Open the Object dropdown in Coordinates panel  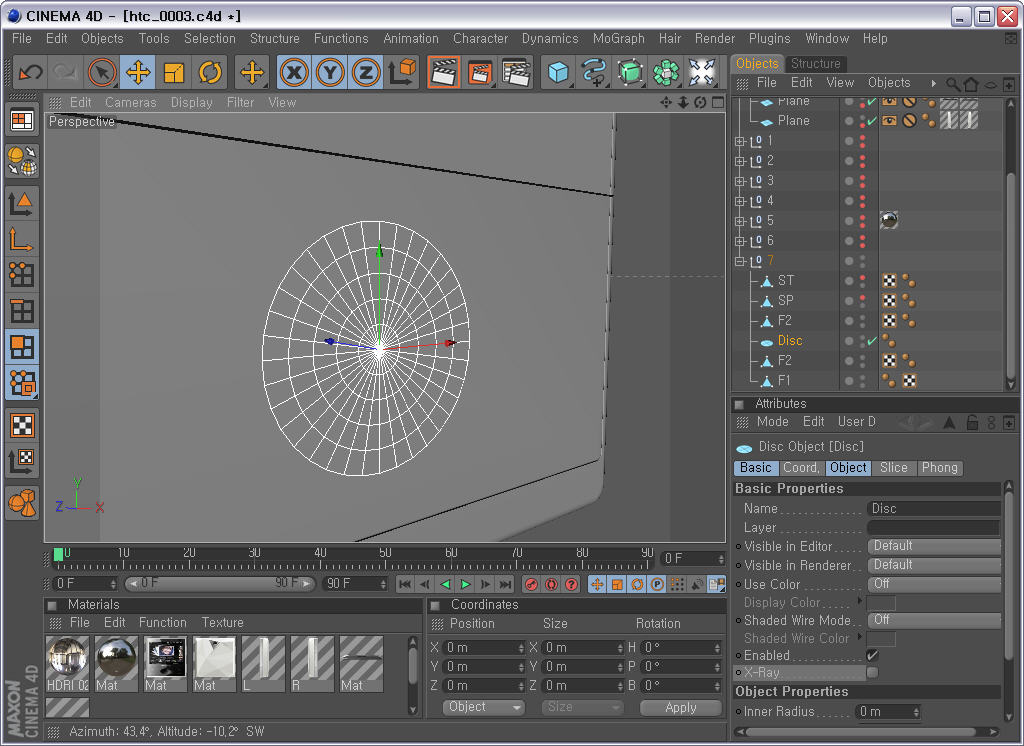[483, 707]
